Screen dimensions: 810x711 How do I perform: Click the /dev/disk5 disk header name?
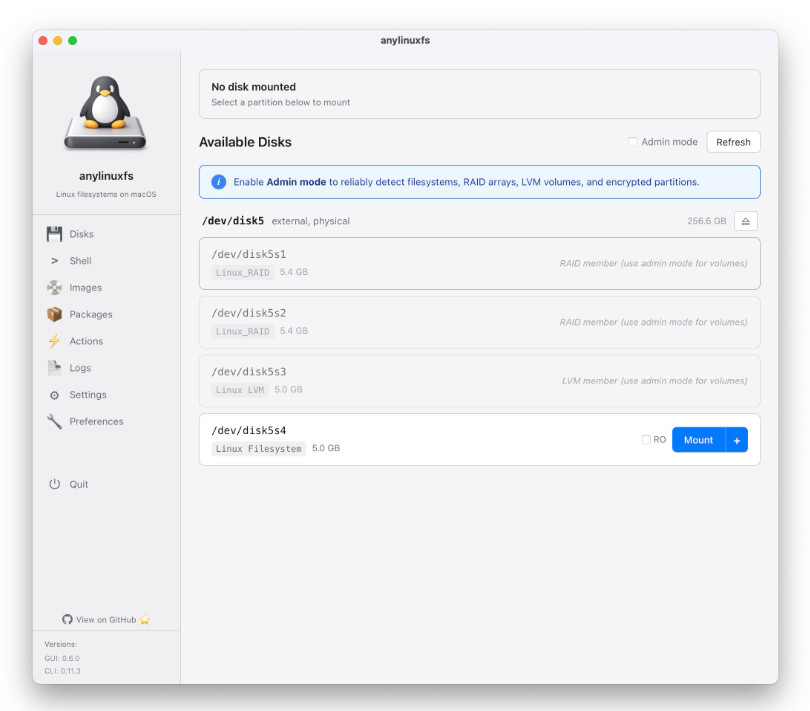coord(233,221)
